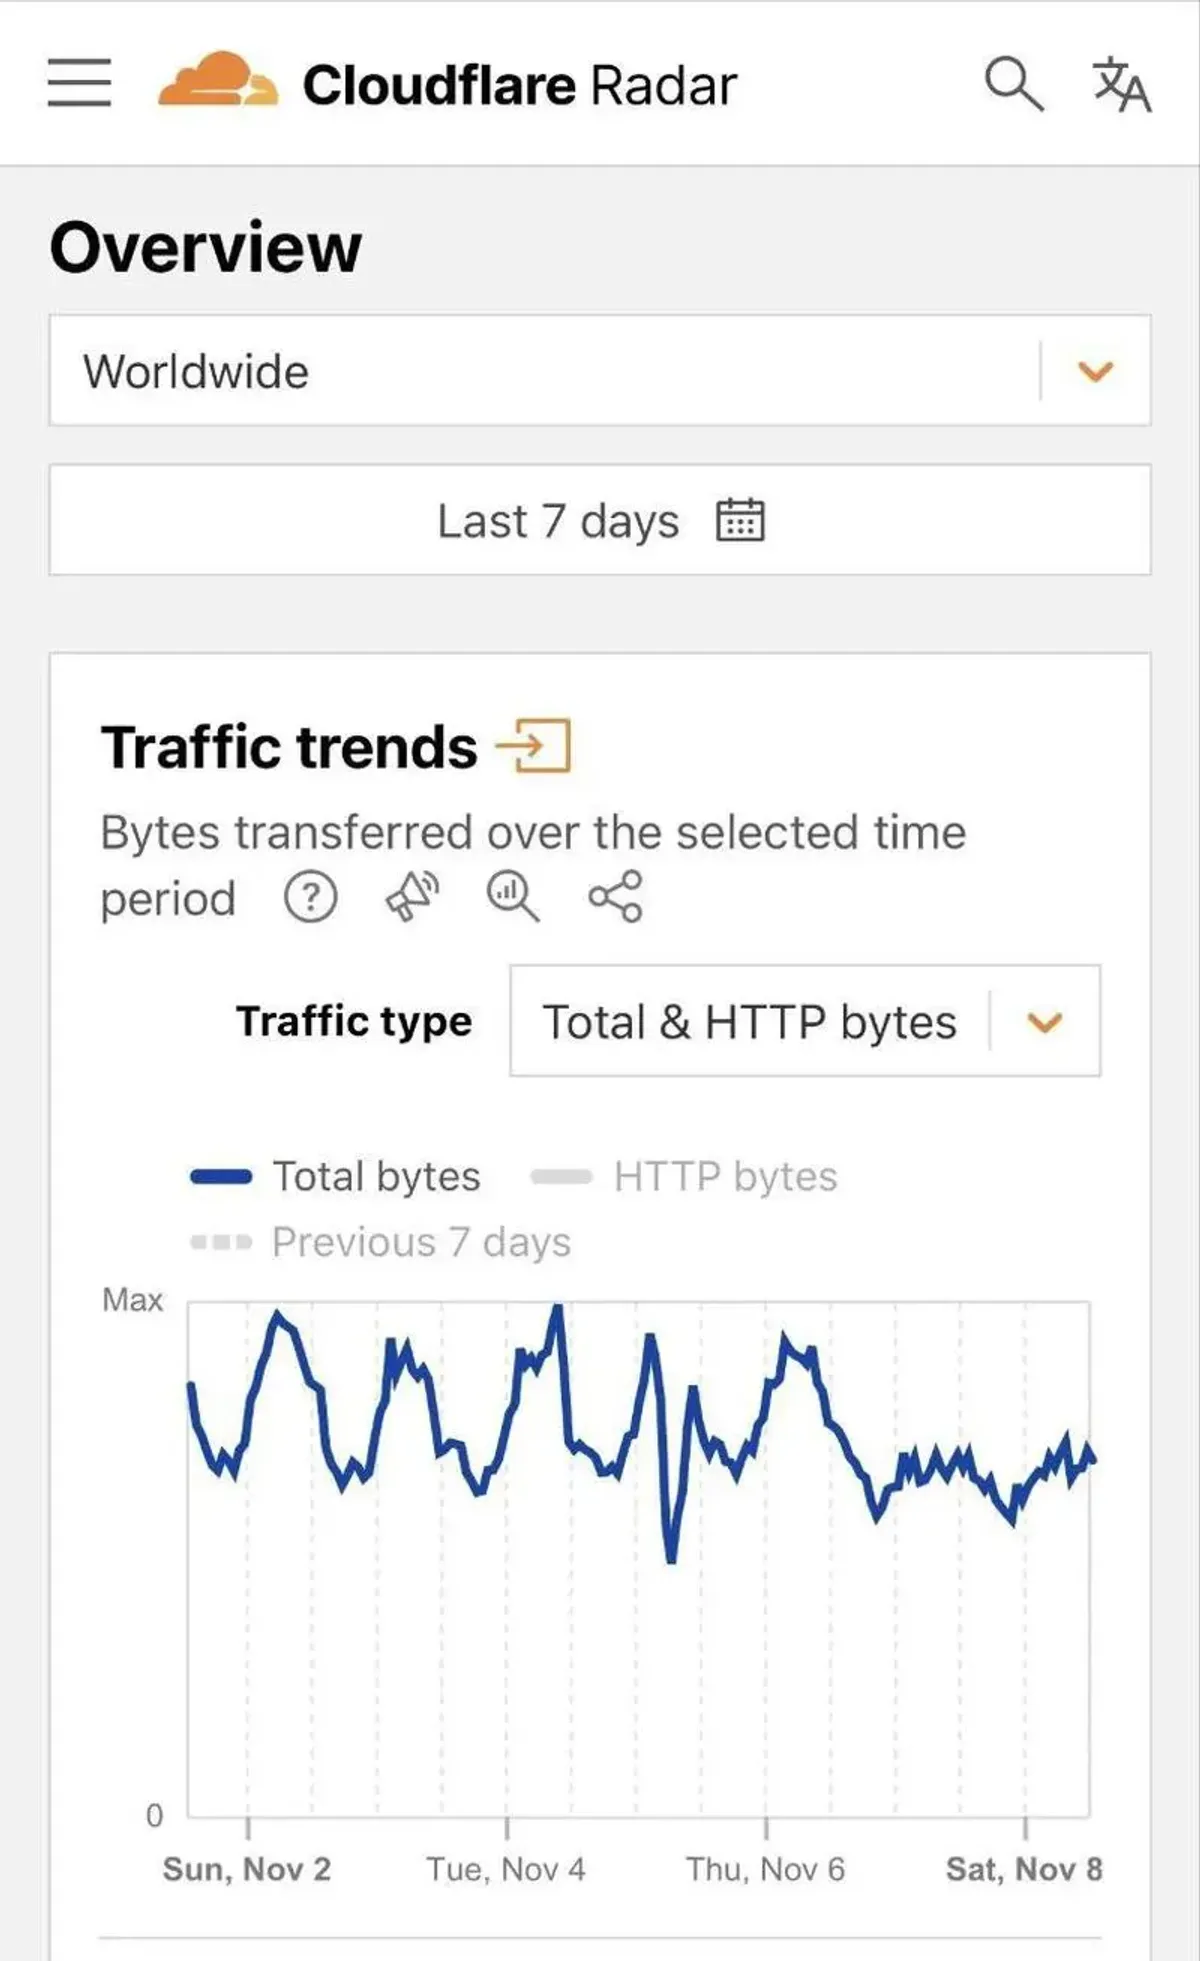
Task: Expand the Worldwide location dropdown
Action: click(x=1095, y=372)
